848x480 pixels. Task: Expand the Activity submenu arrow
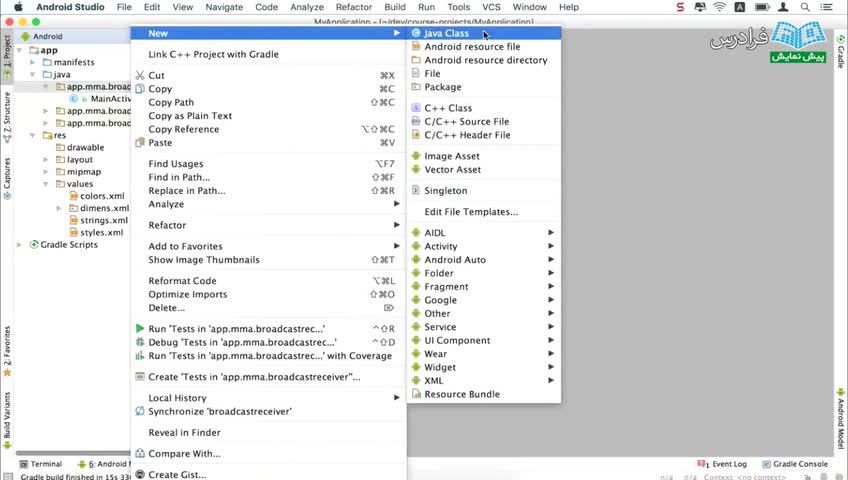tap(551, 246)
